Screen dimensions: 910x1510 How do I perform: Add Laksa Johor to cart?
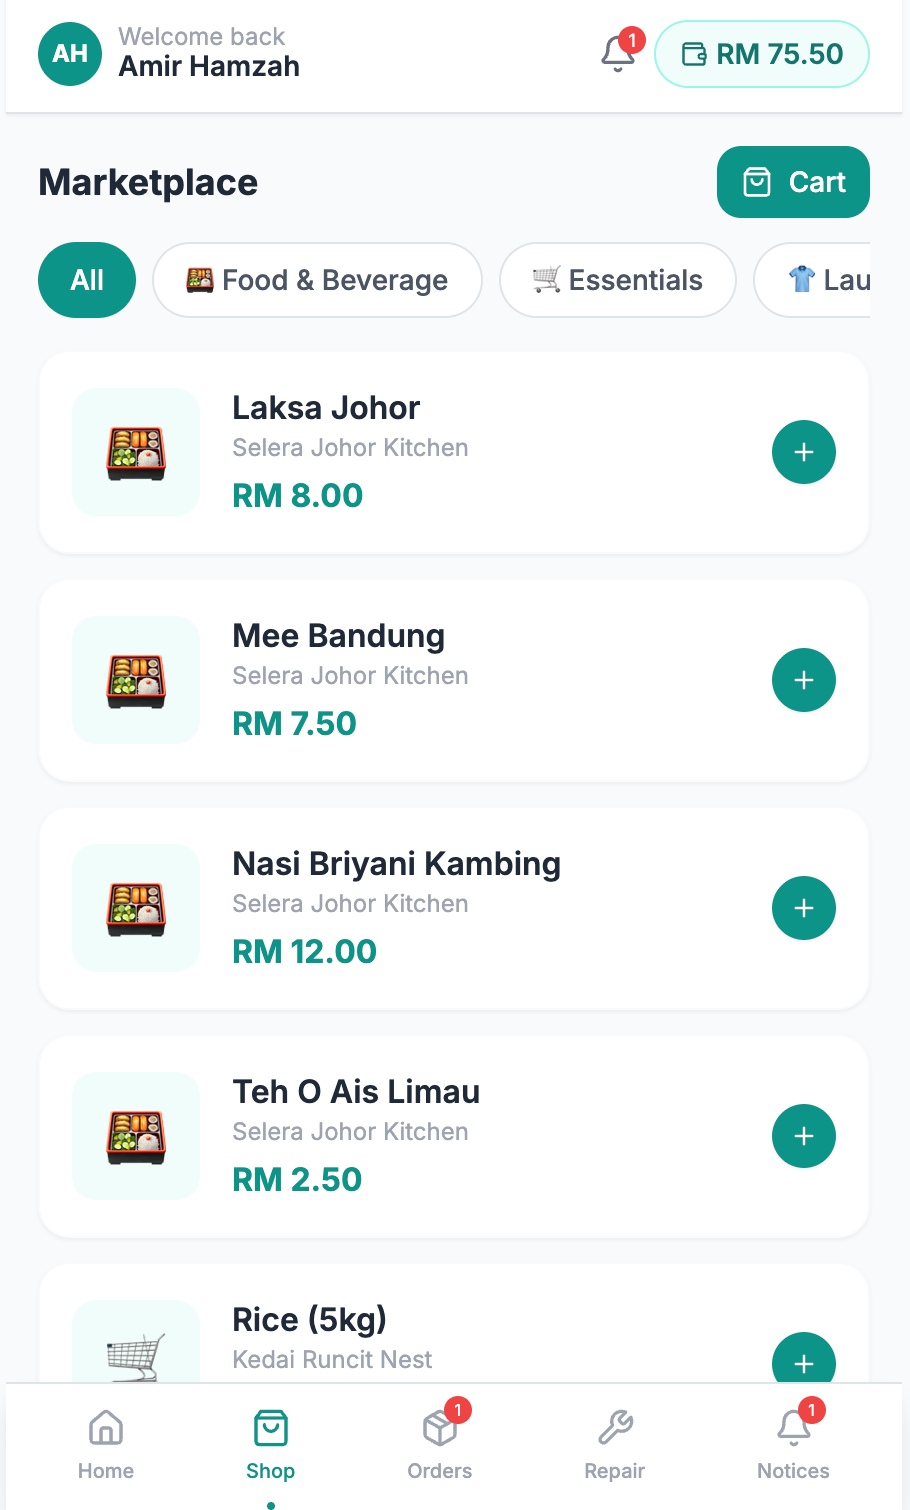pyautogui.click(x=803, y=452)
